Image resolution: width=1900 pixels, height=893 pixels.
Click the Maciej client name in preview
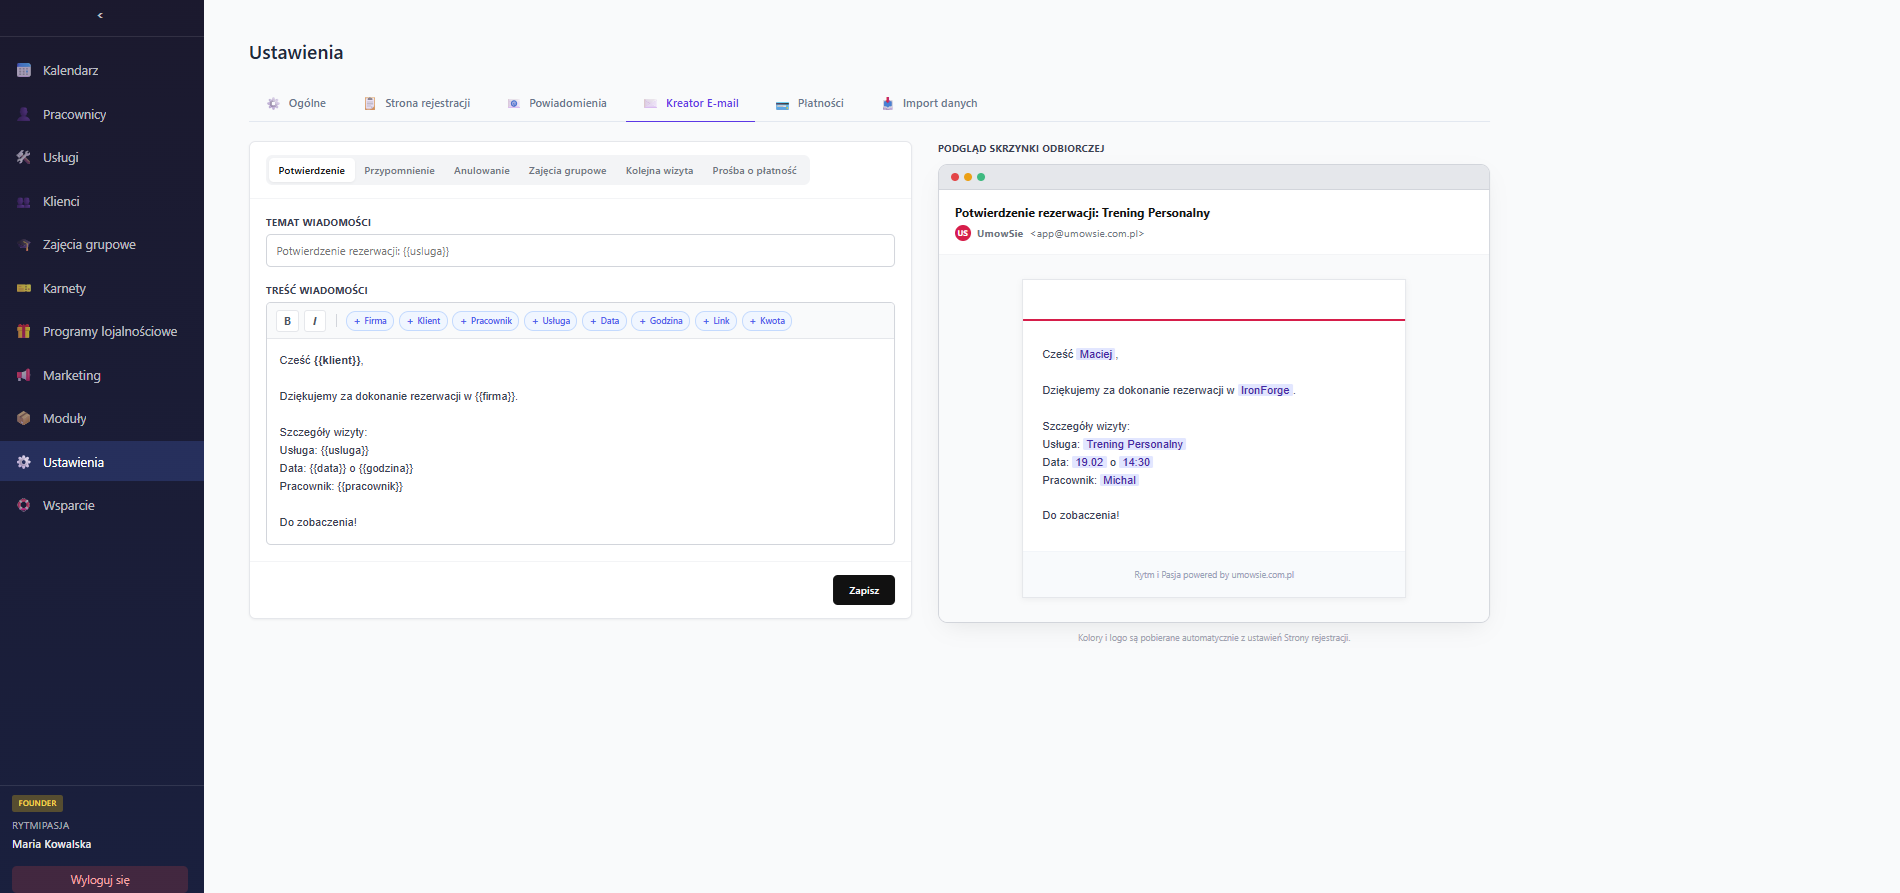pyautogui.click(x=1096, y=354)
